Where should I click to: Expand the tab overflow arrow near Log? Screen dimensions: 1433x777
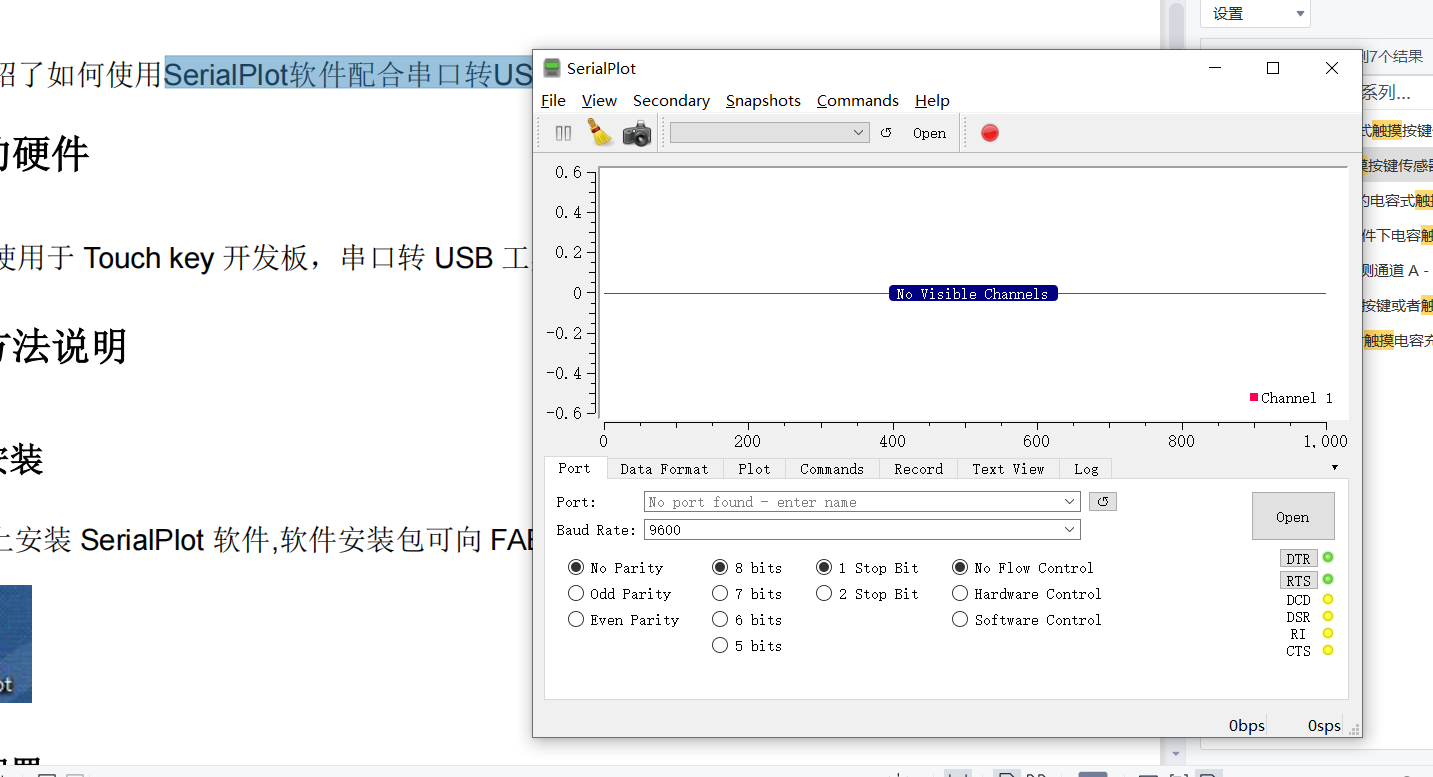tap(1334, 468)
